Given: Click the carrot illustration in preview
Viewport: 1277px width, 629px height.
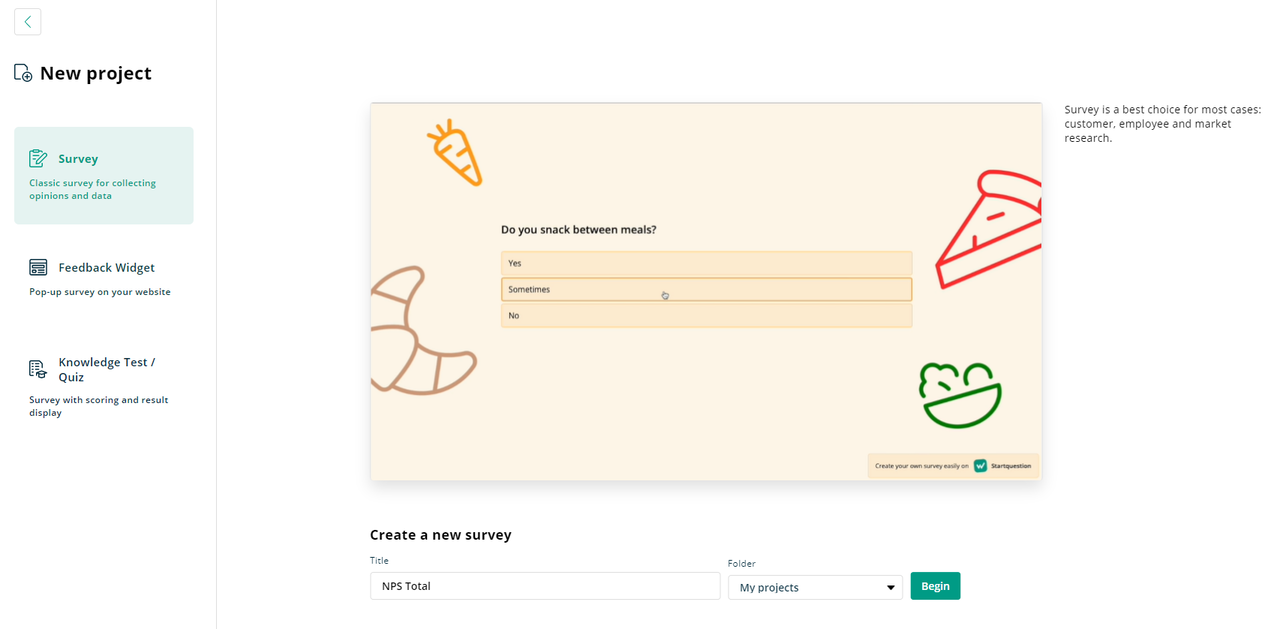Looking at the screenshot, I should pyautogui.click(x=455, y=153).
